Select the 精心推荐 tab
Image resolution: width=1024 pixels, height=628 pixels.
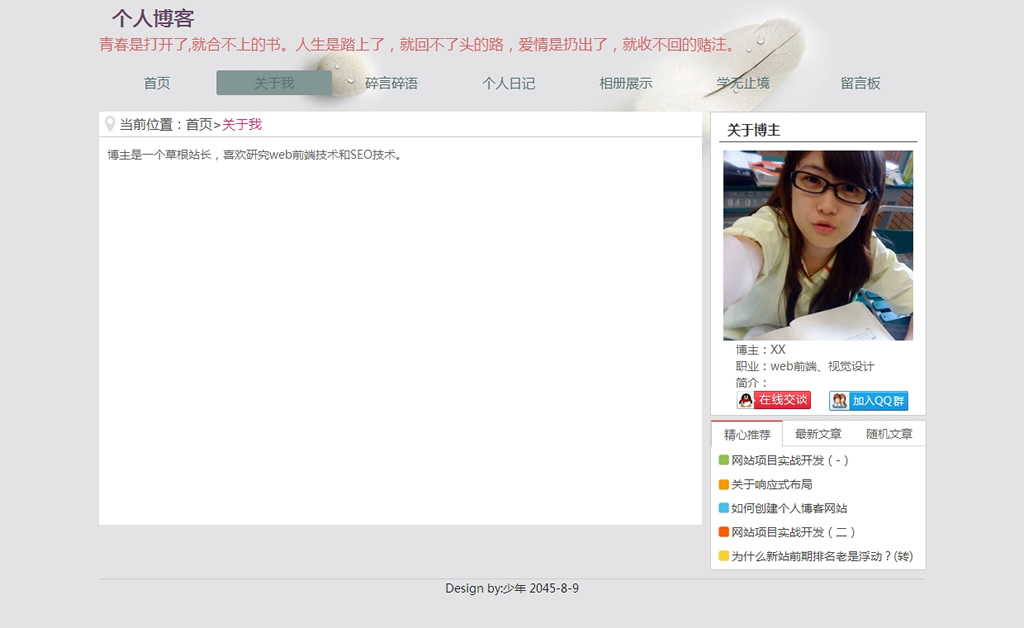747,434
